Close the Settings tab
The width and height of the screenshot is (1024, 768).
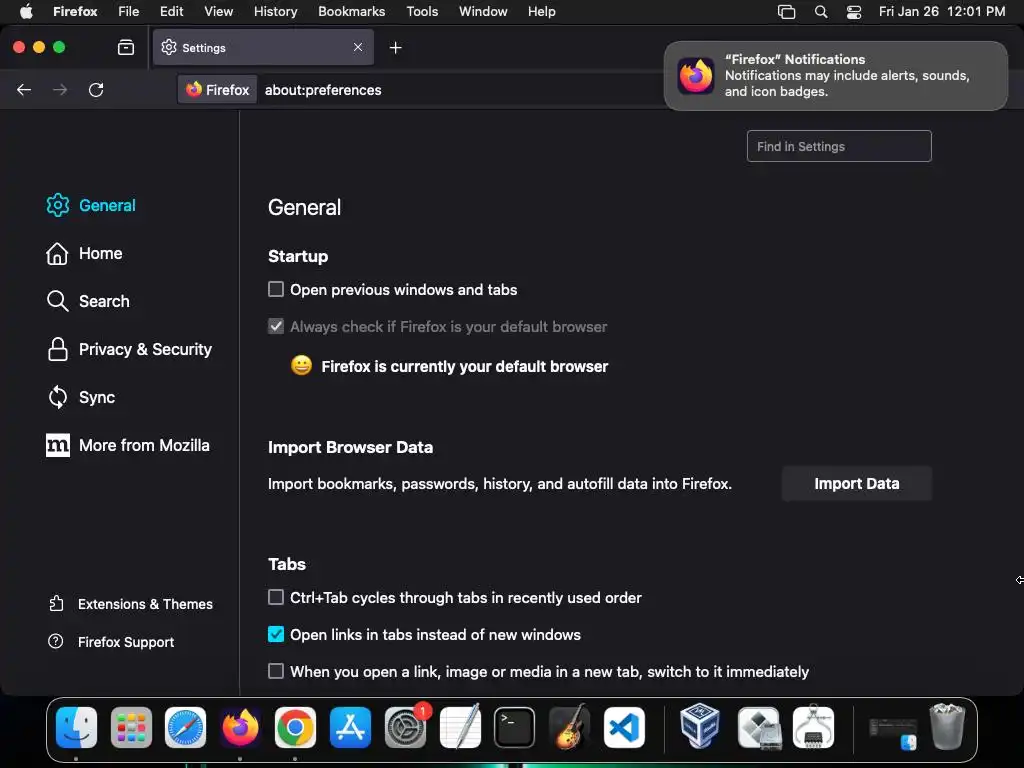pos(358,47)
